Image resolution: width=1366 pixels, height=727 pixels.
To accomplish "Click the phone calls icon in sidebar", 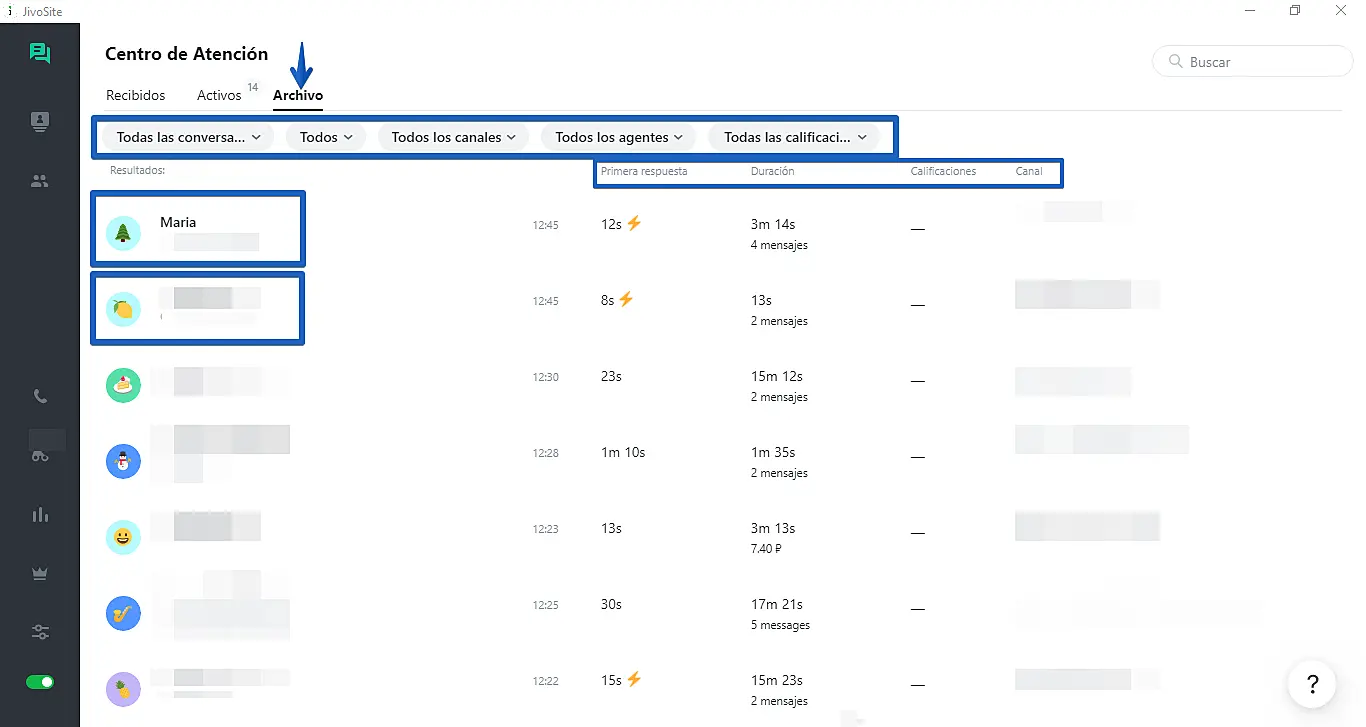I will pyautogui.click(x=40, y=397).
